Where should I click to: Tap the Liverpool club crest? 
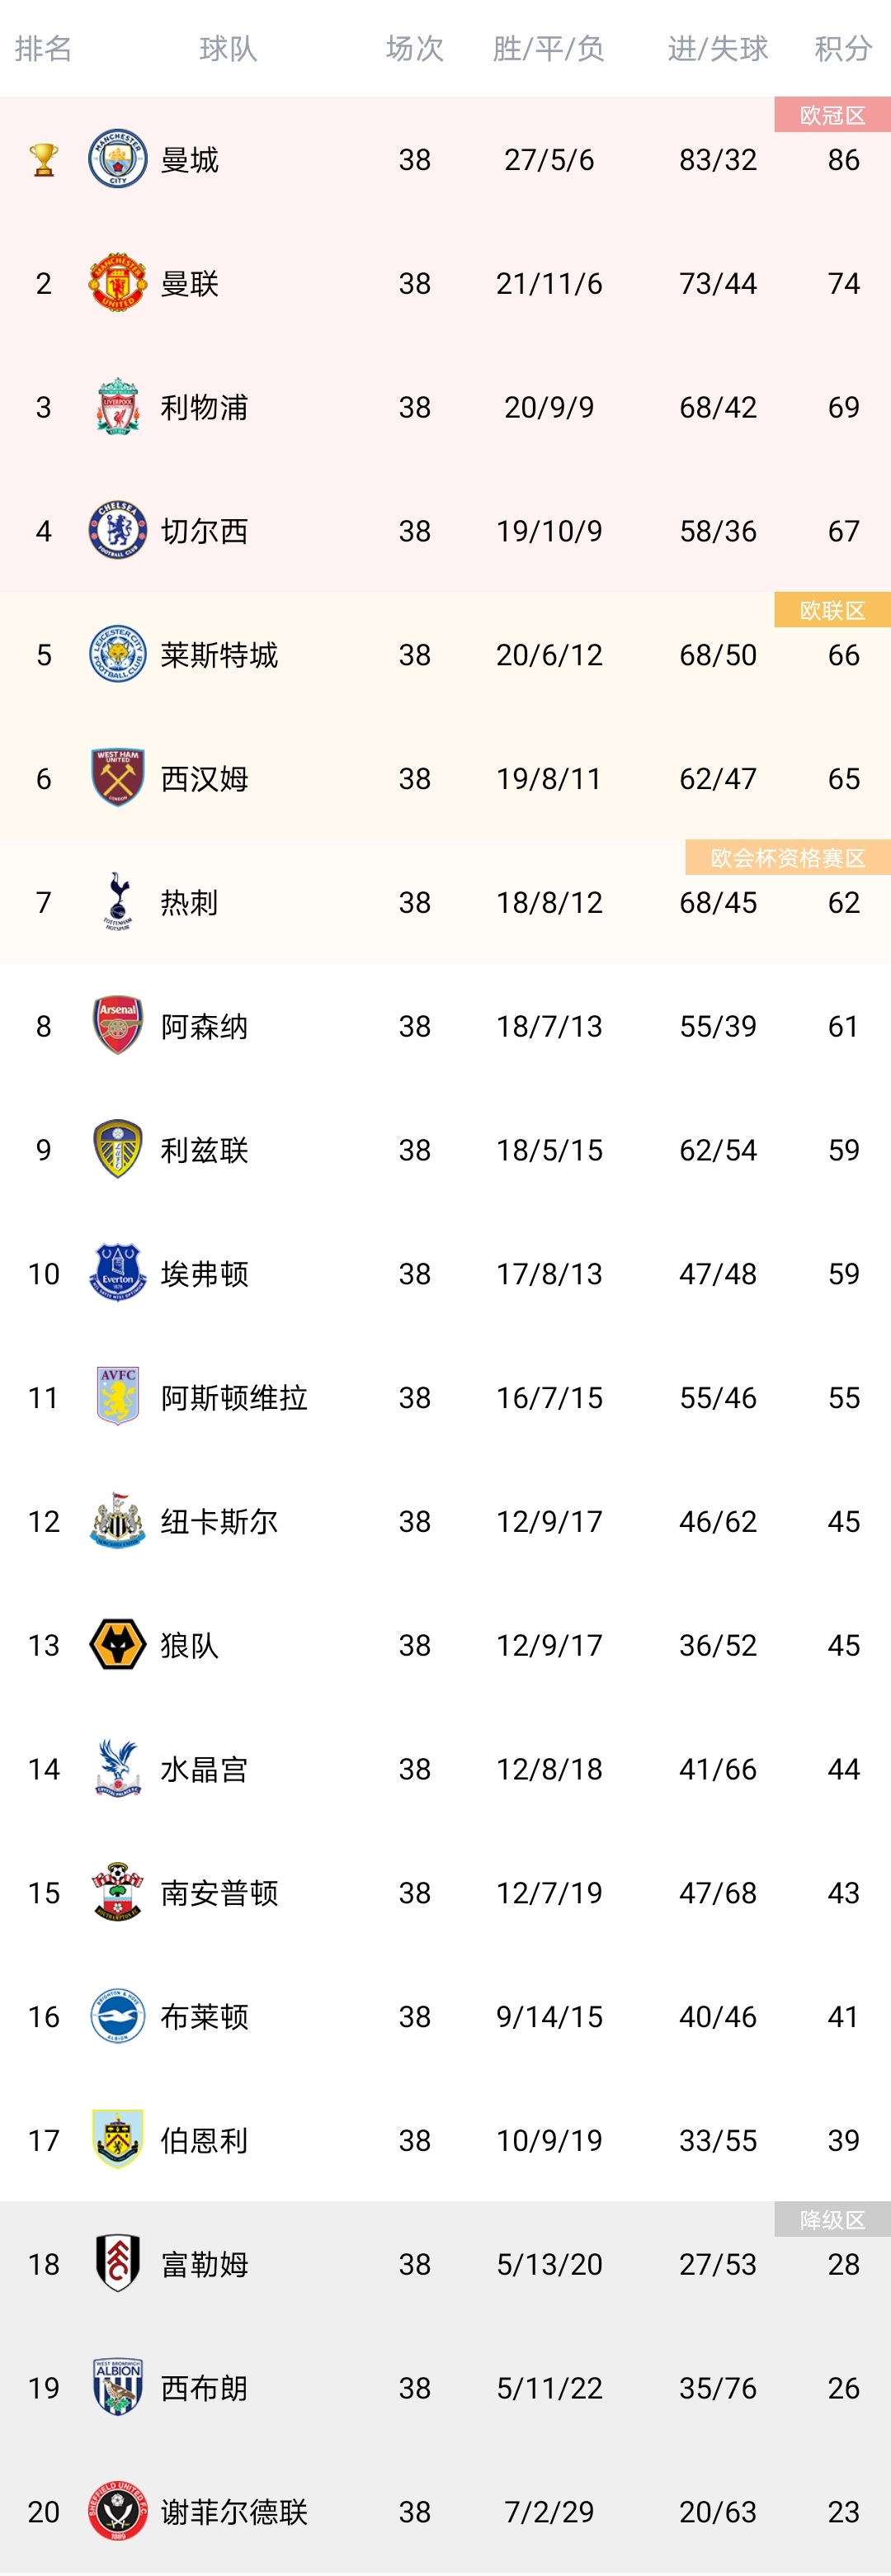pyautogui.click(x=118, y=407)
